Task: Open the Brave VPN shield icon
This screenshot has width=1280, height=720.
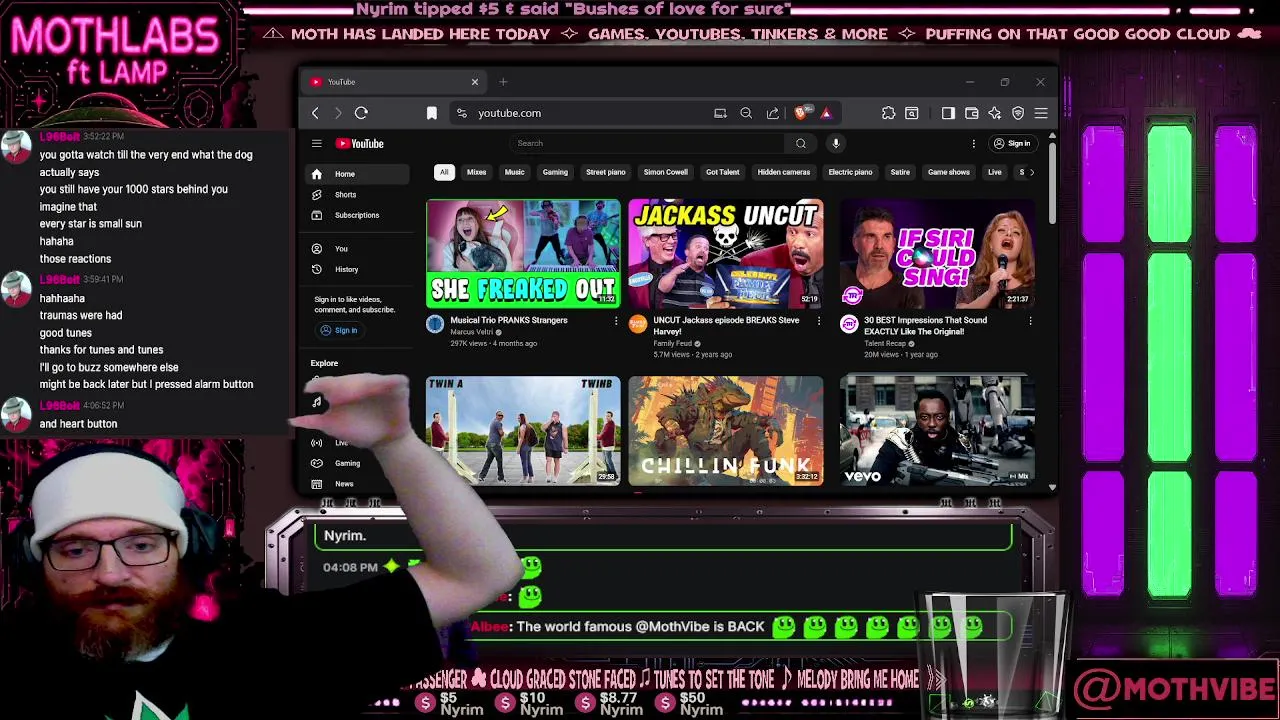Action: 1018,113
